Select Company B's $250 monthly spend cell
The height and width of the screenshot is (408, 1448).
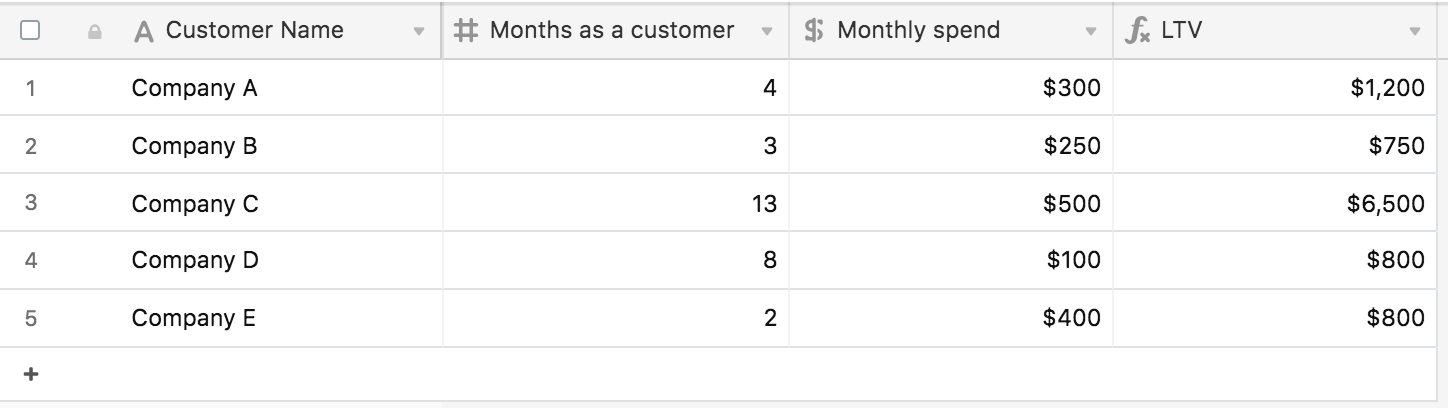tap(1071, 146)
